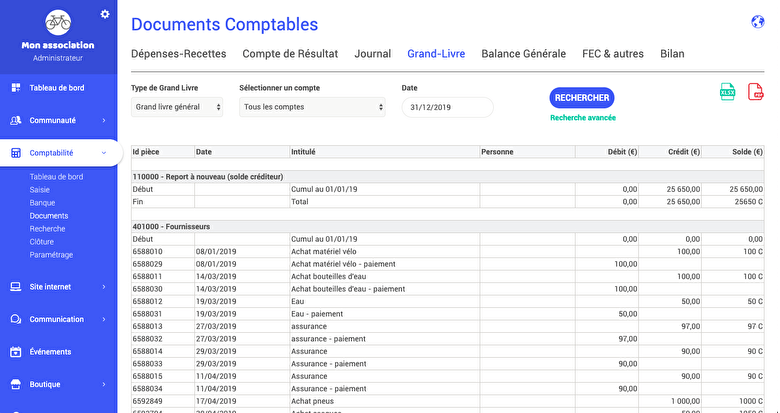The image size is (780, 413).
Task: Expand the Communauté menu chevron
Action: [104, 120]
